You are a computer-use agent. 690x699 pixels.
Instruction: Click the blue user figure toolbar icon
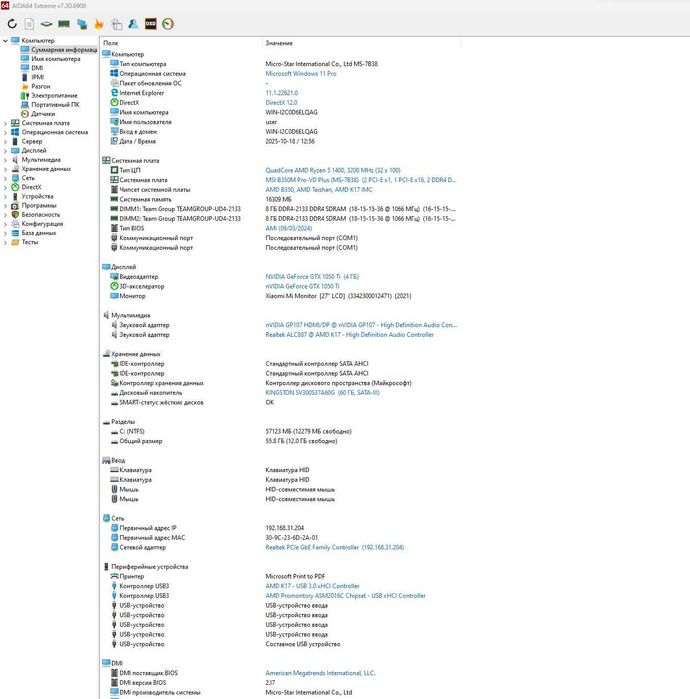tap(133, 24)
